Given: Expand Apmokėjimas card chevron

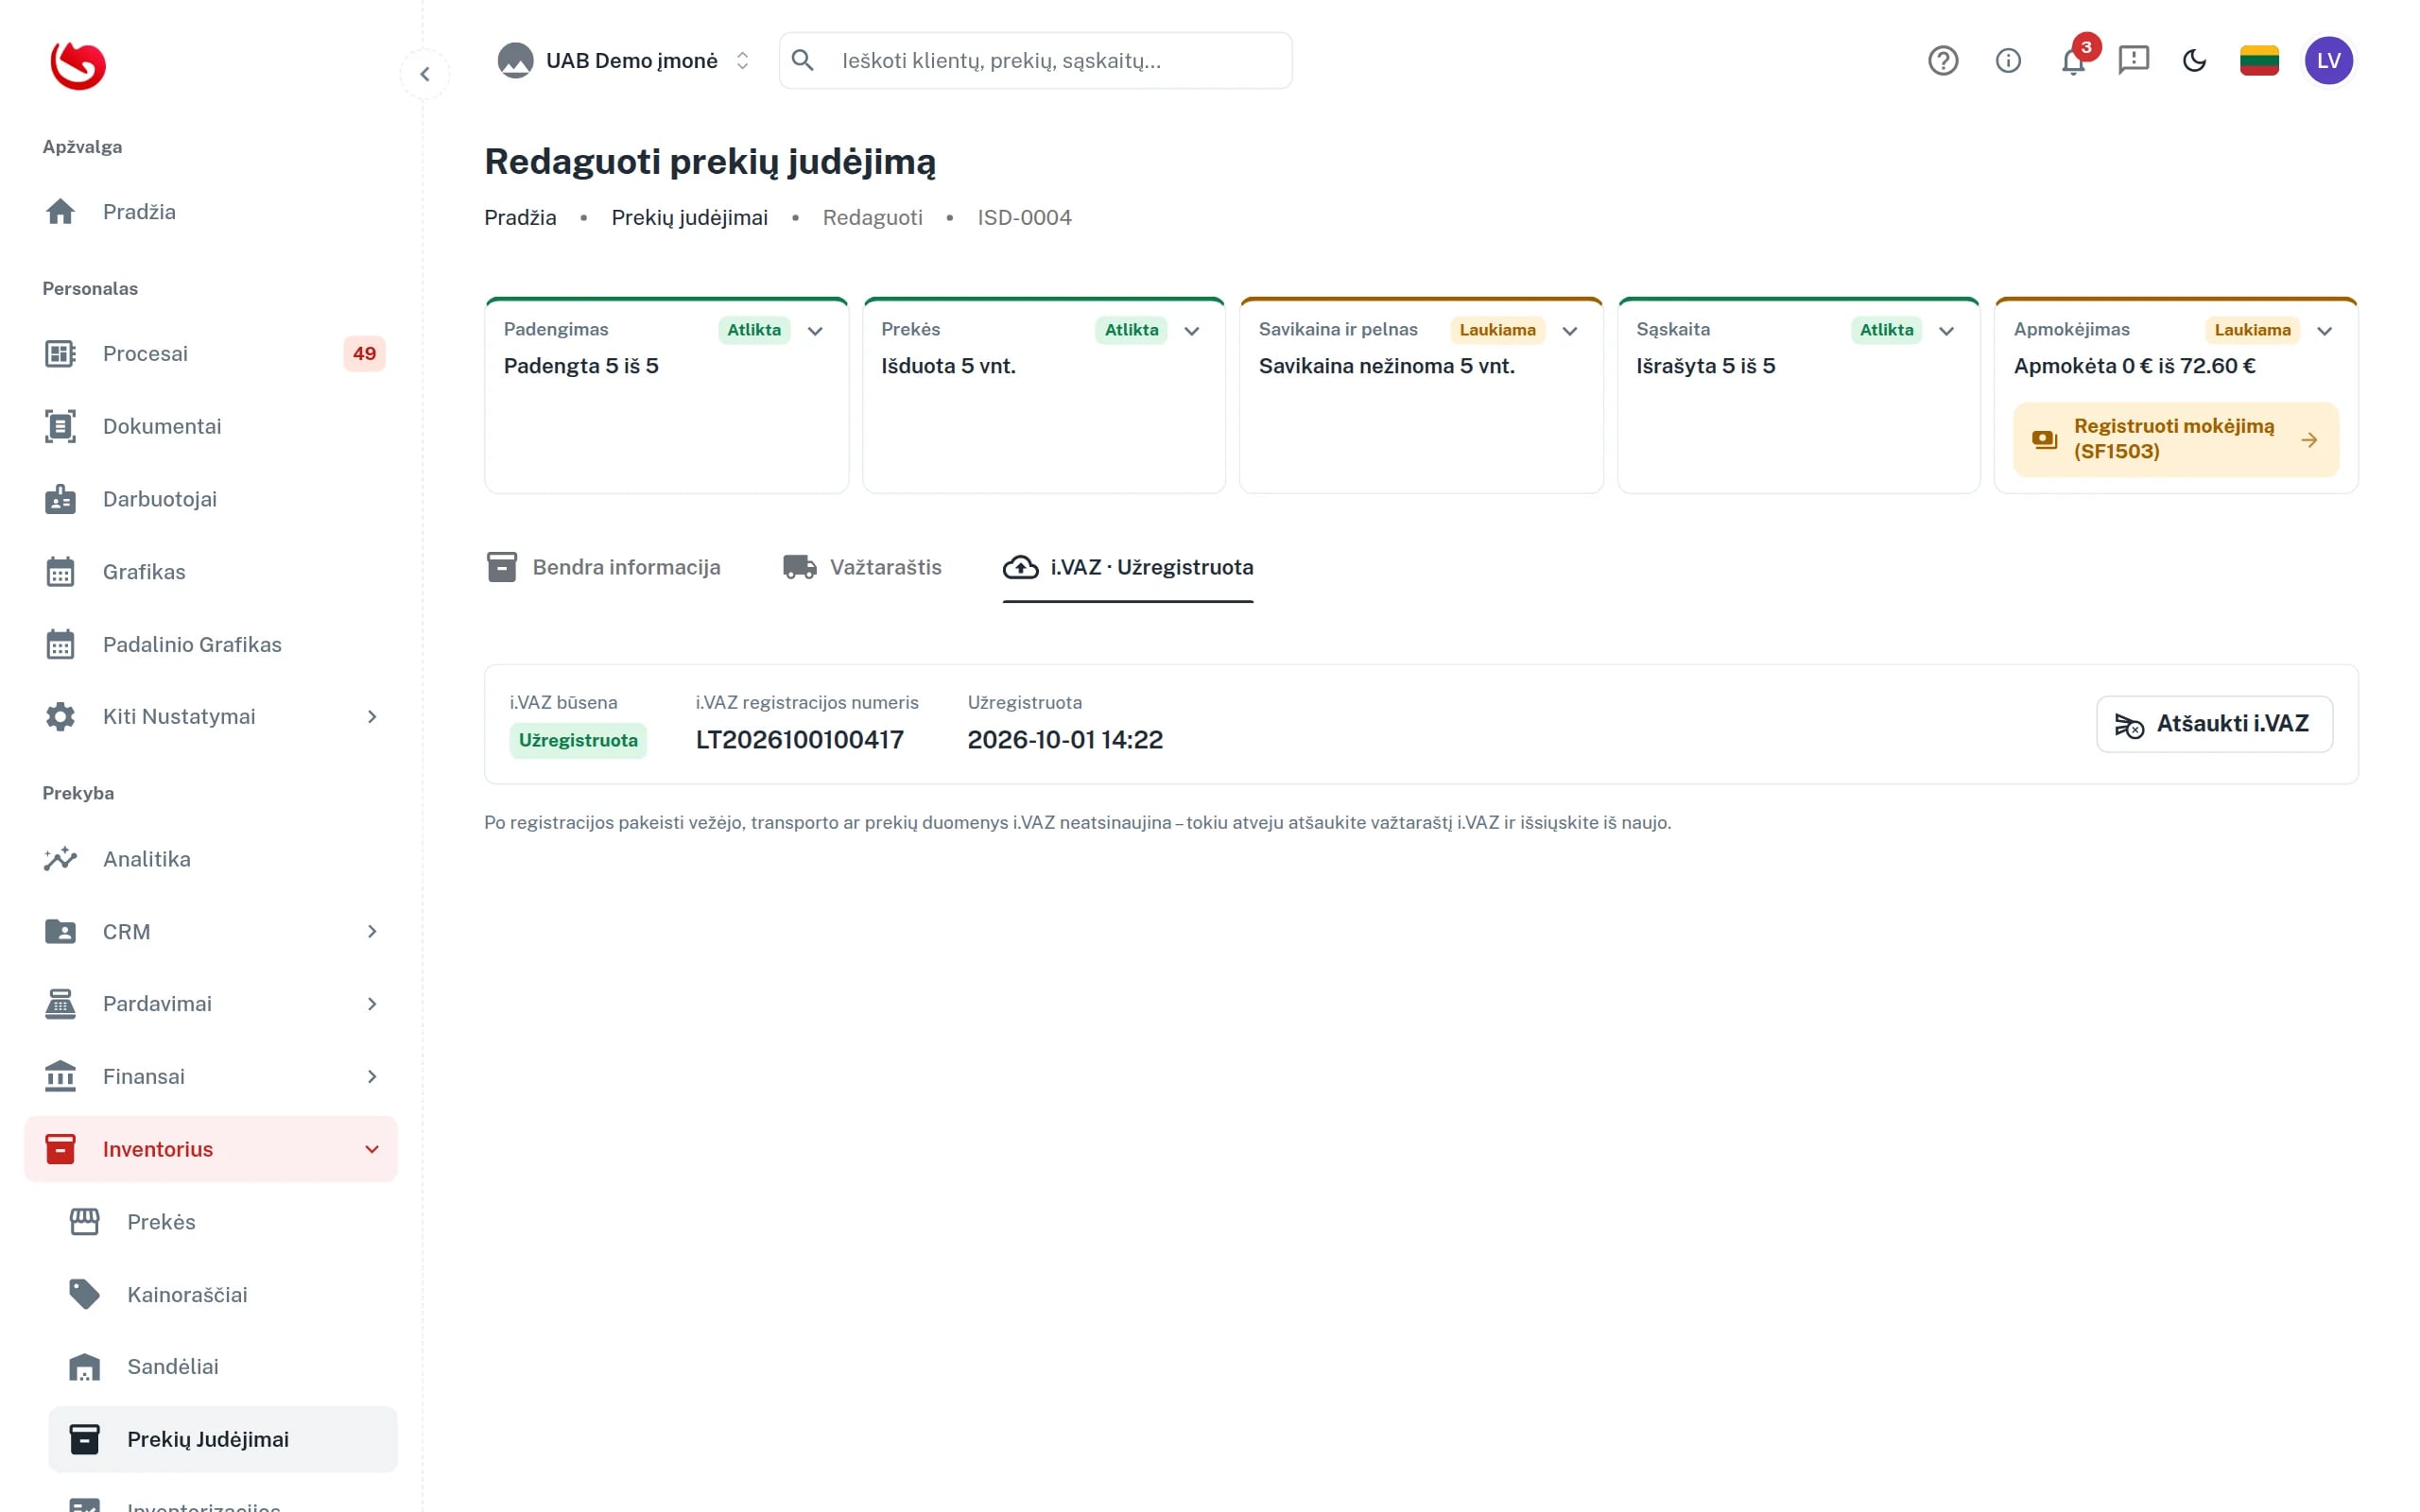Looking at the screenshot, I should coord(2324,331).
